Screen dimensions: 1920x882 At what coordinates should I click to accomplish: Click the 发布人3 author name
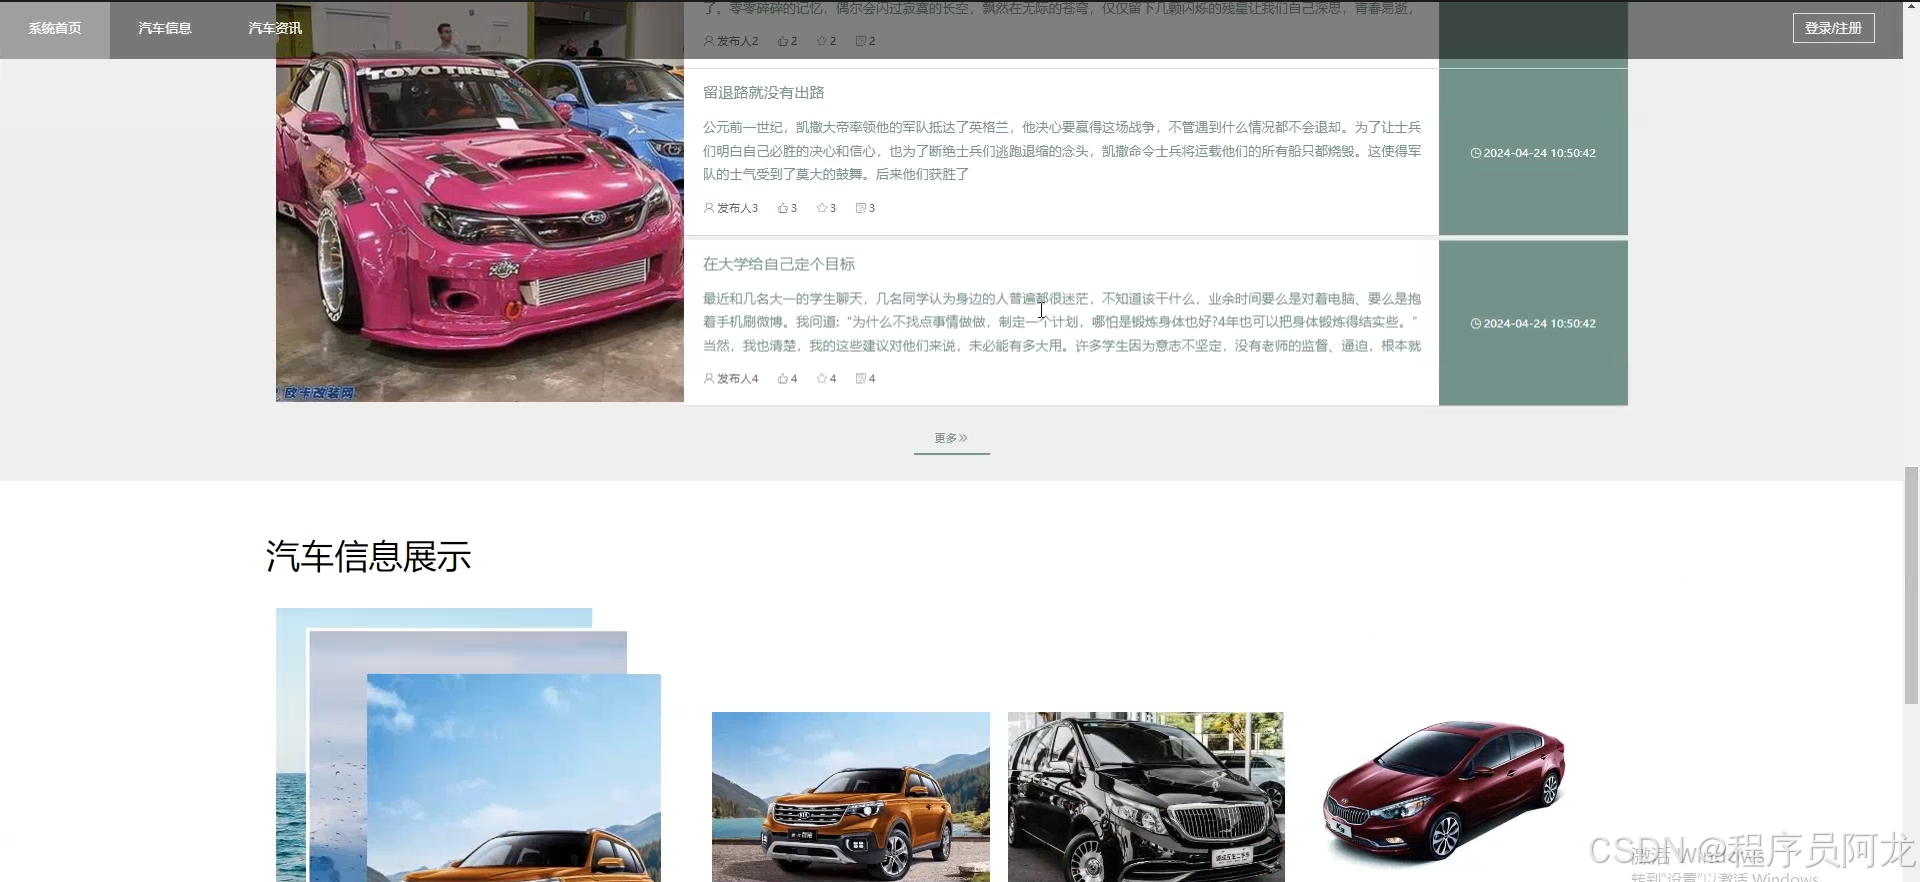tap(737, 208)
